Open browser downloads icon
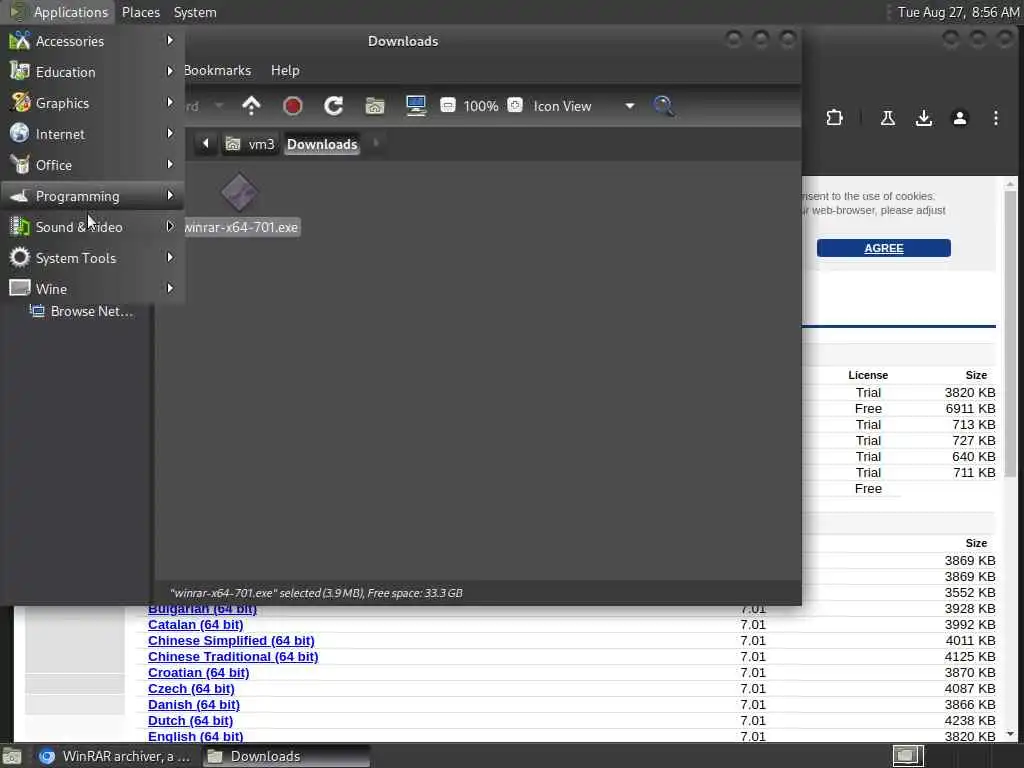 (x=923, y=118)
